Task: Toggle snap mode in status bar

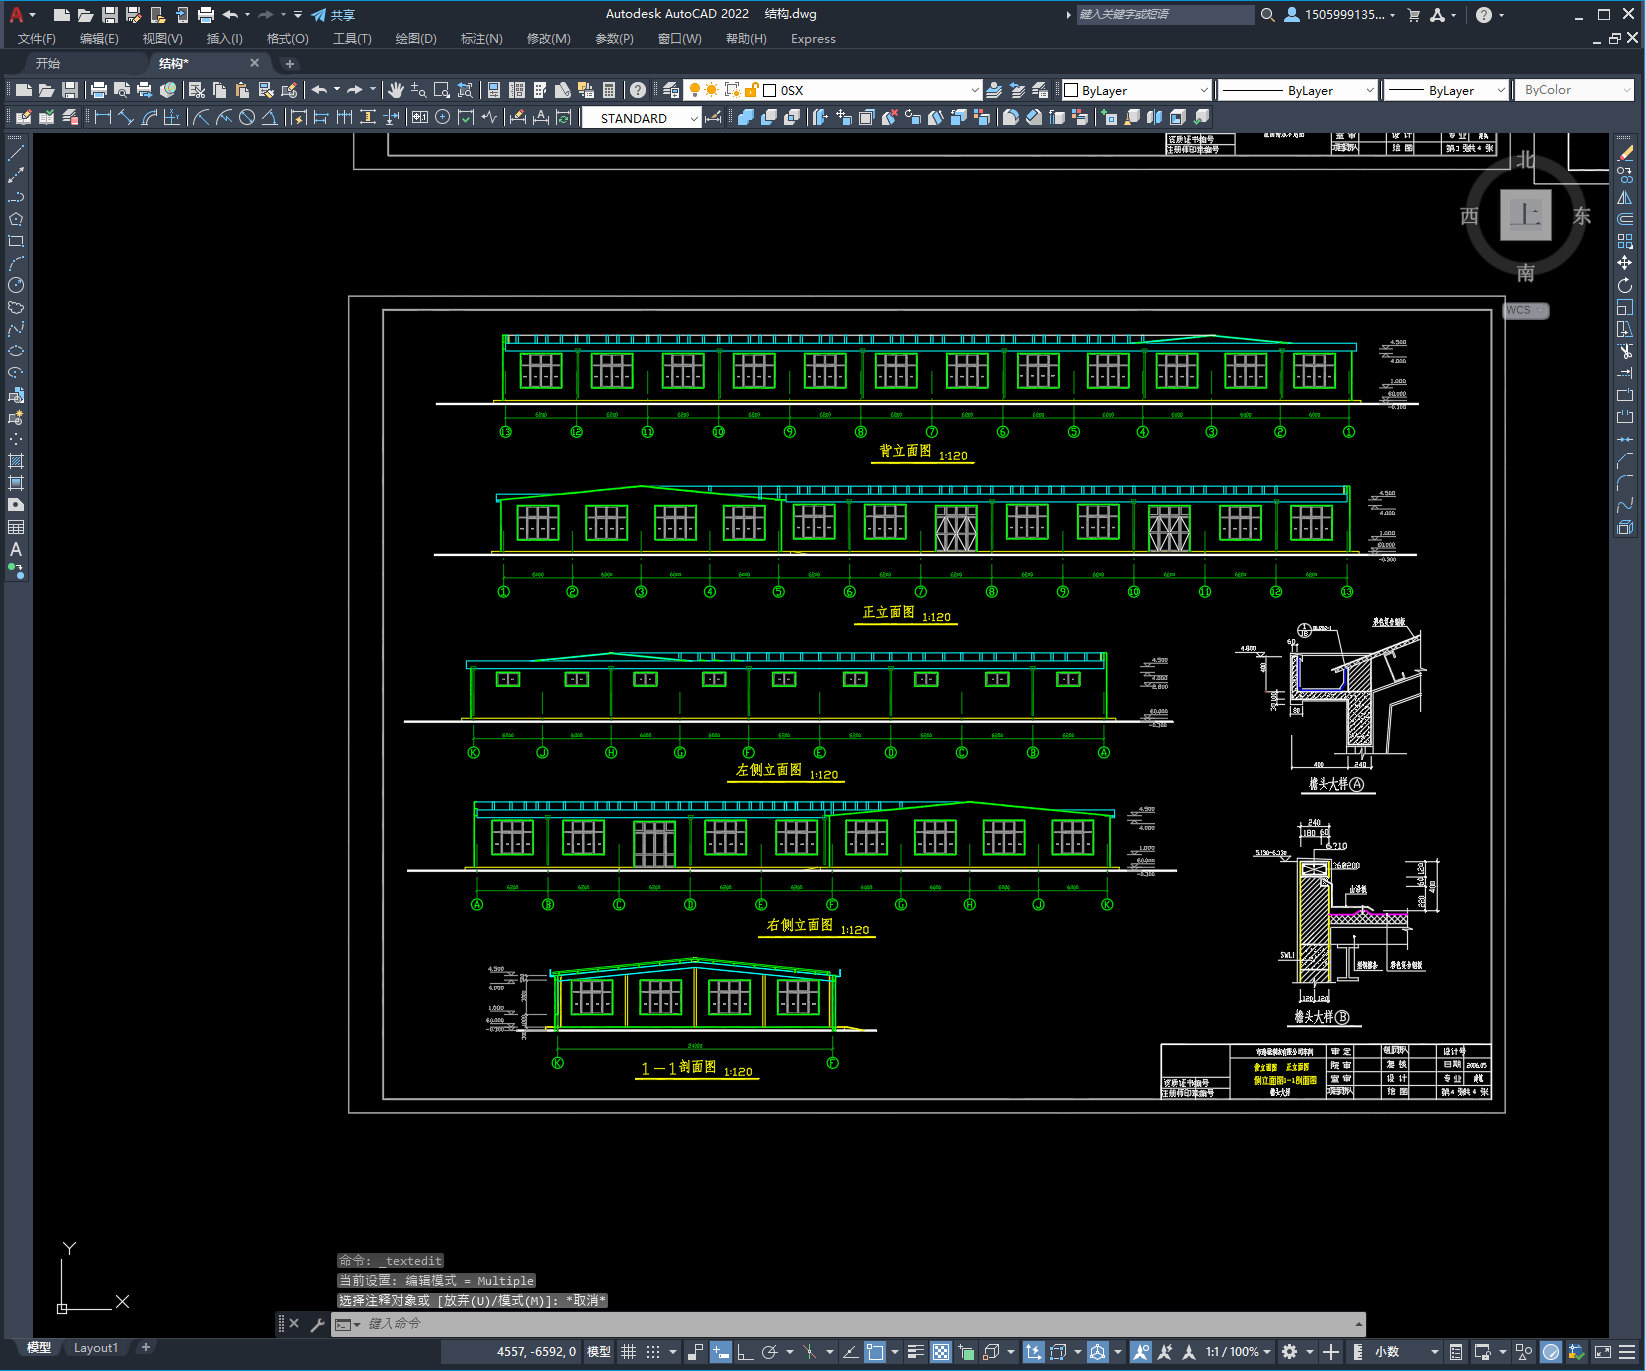Action: point(653,1352)
